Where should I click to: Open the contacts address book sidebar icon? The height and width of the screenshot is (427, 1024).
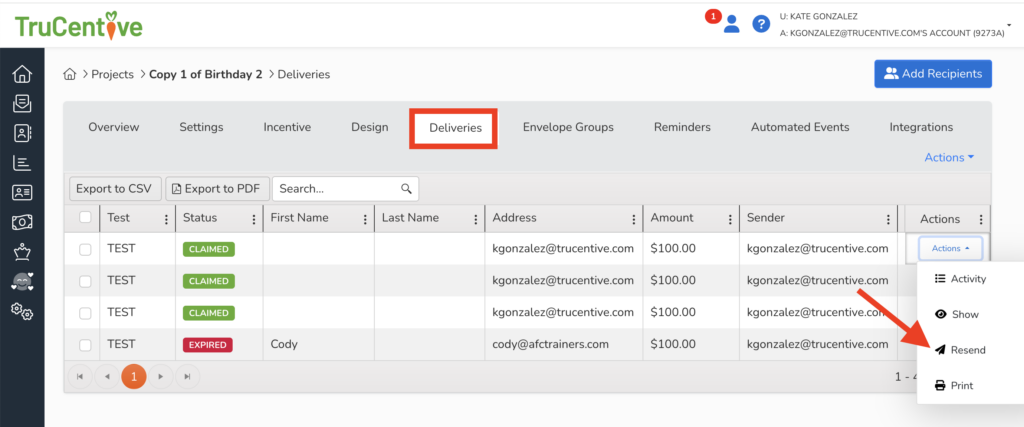pyautogui.click(x=21, y=132)
